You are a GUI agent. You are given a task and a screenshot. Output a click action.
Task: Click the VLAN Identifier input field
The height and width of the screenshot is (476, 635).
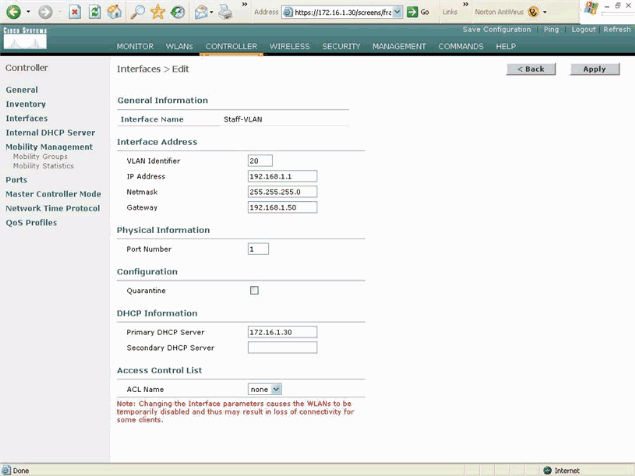[x=260, y=161]
